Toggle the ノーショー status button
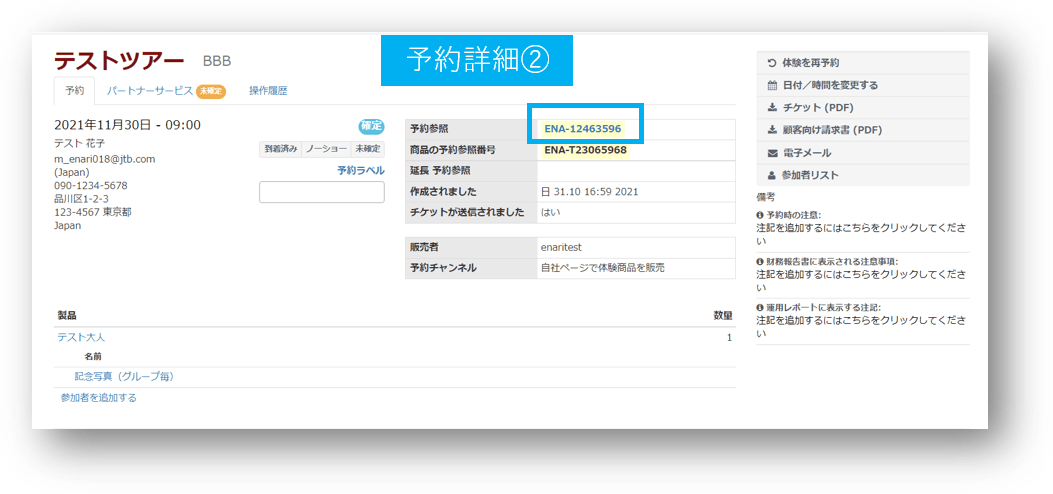 click(326, 149)
